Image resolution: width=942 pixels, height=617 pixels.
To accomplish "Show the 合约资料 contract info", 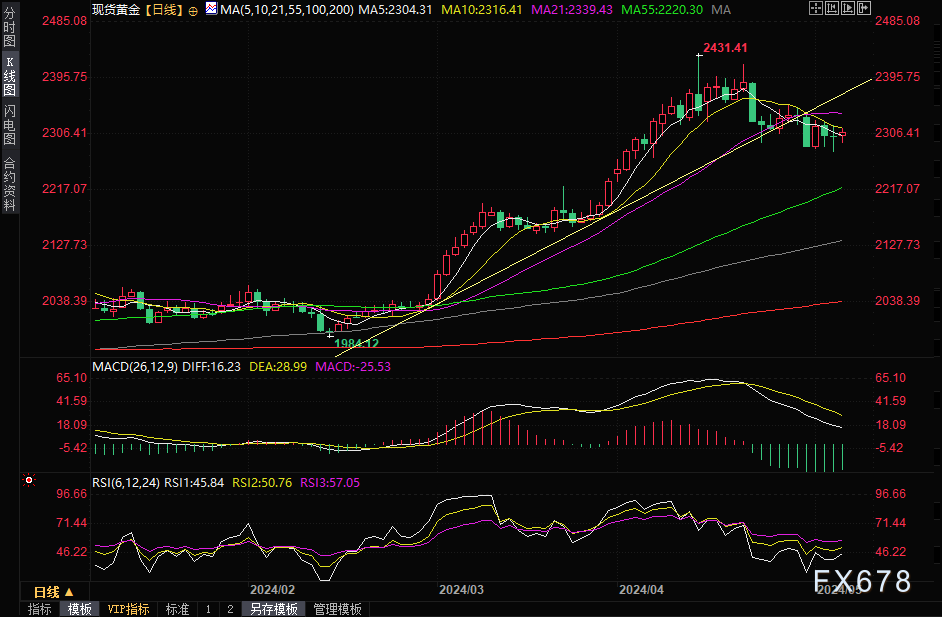I will (x=9, y=183).
